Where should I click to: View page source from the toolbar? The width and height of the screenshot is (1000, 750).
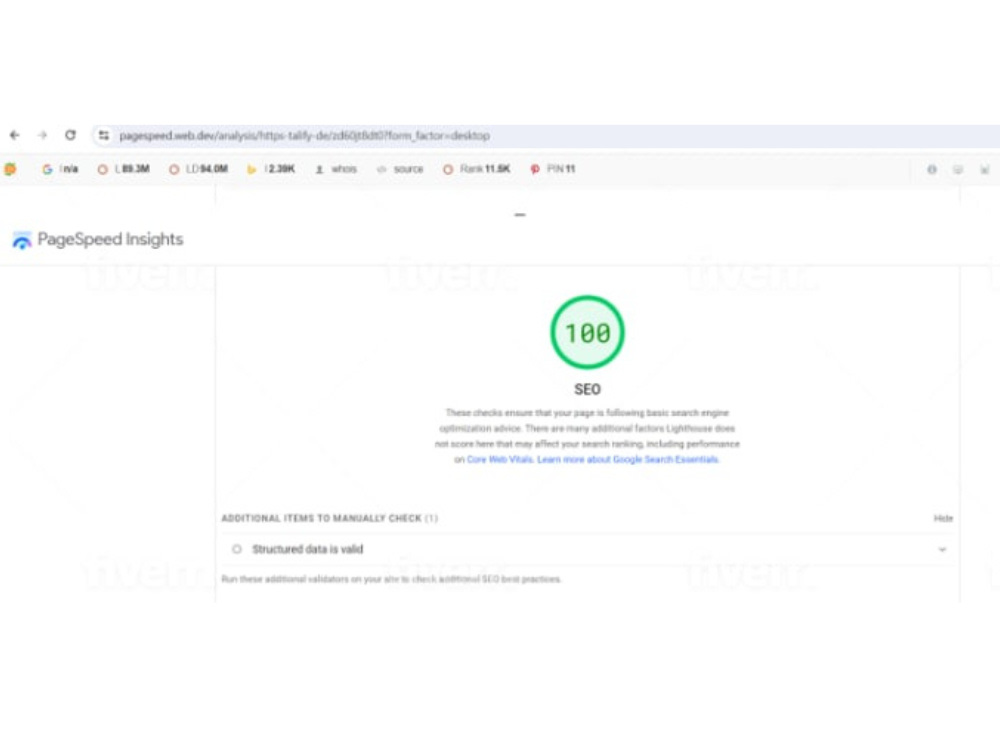[400, 169]
